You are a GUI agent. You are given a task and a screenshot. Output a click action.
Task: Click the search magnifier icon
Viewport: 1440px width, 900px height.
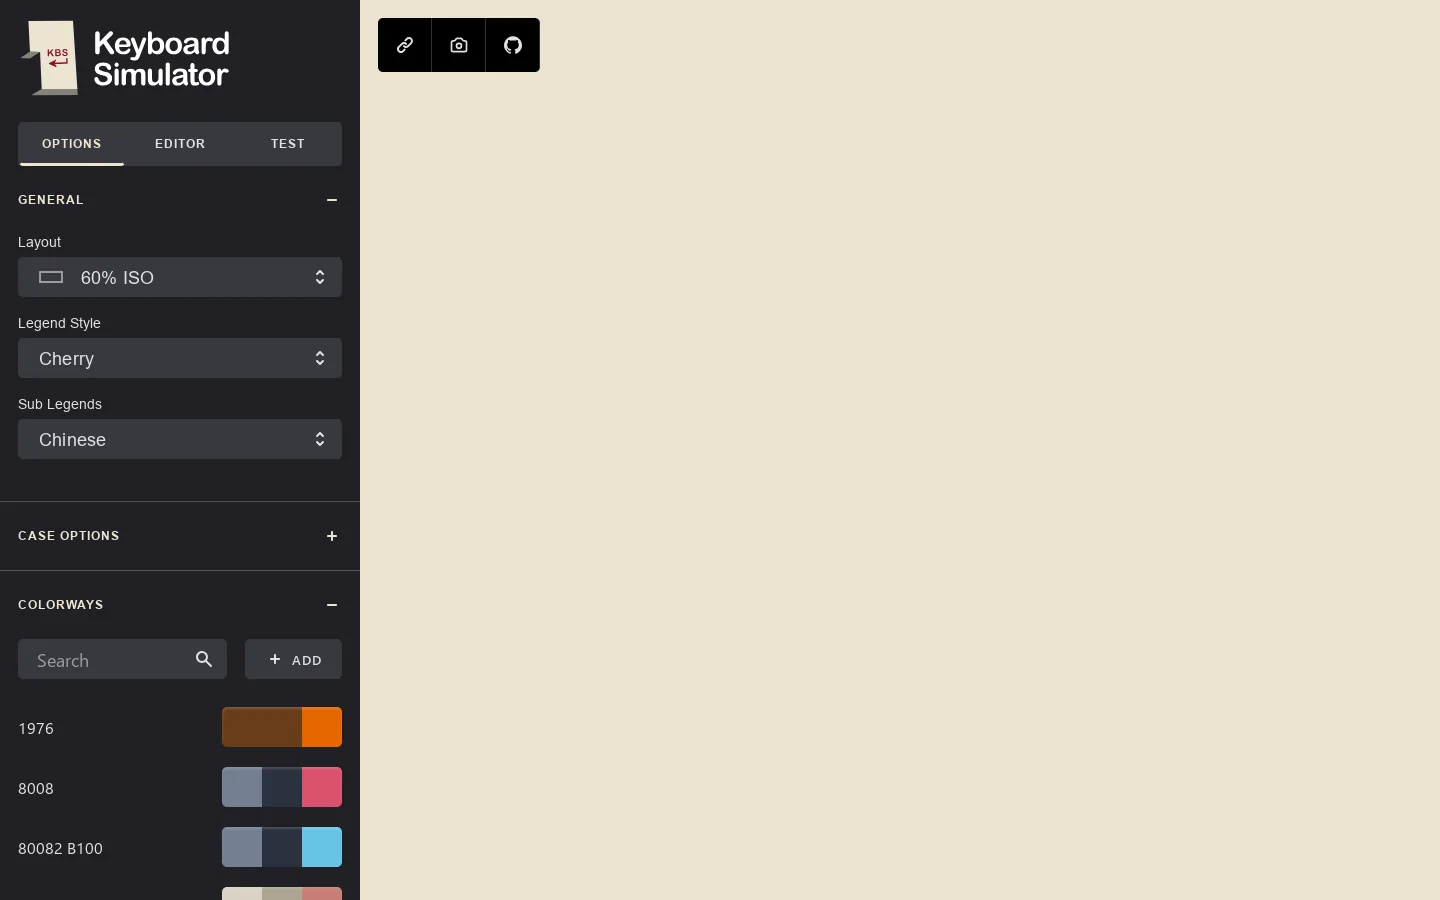204,660
